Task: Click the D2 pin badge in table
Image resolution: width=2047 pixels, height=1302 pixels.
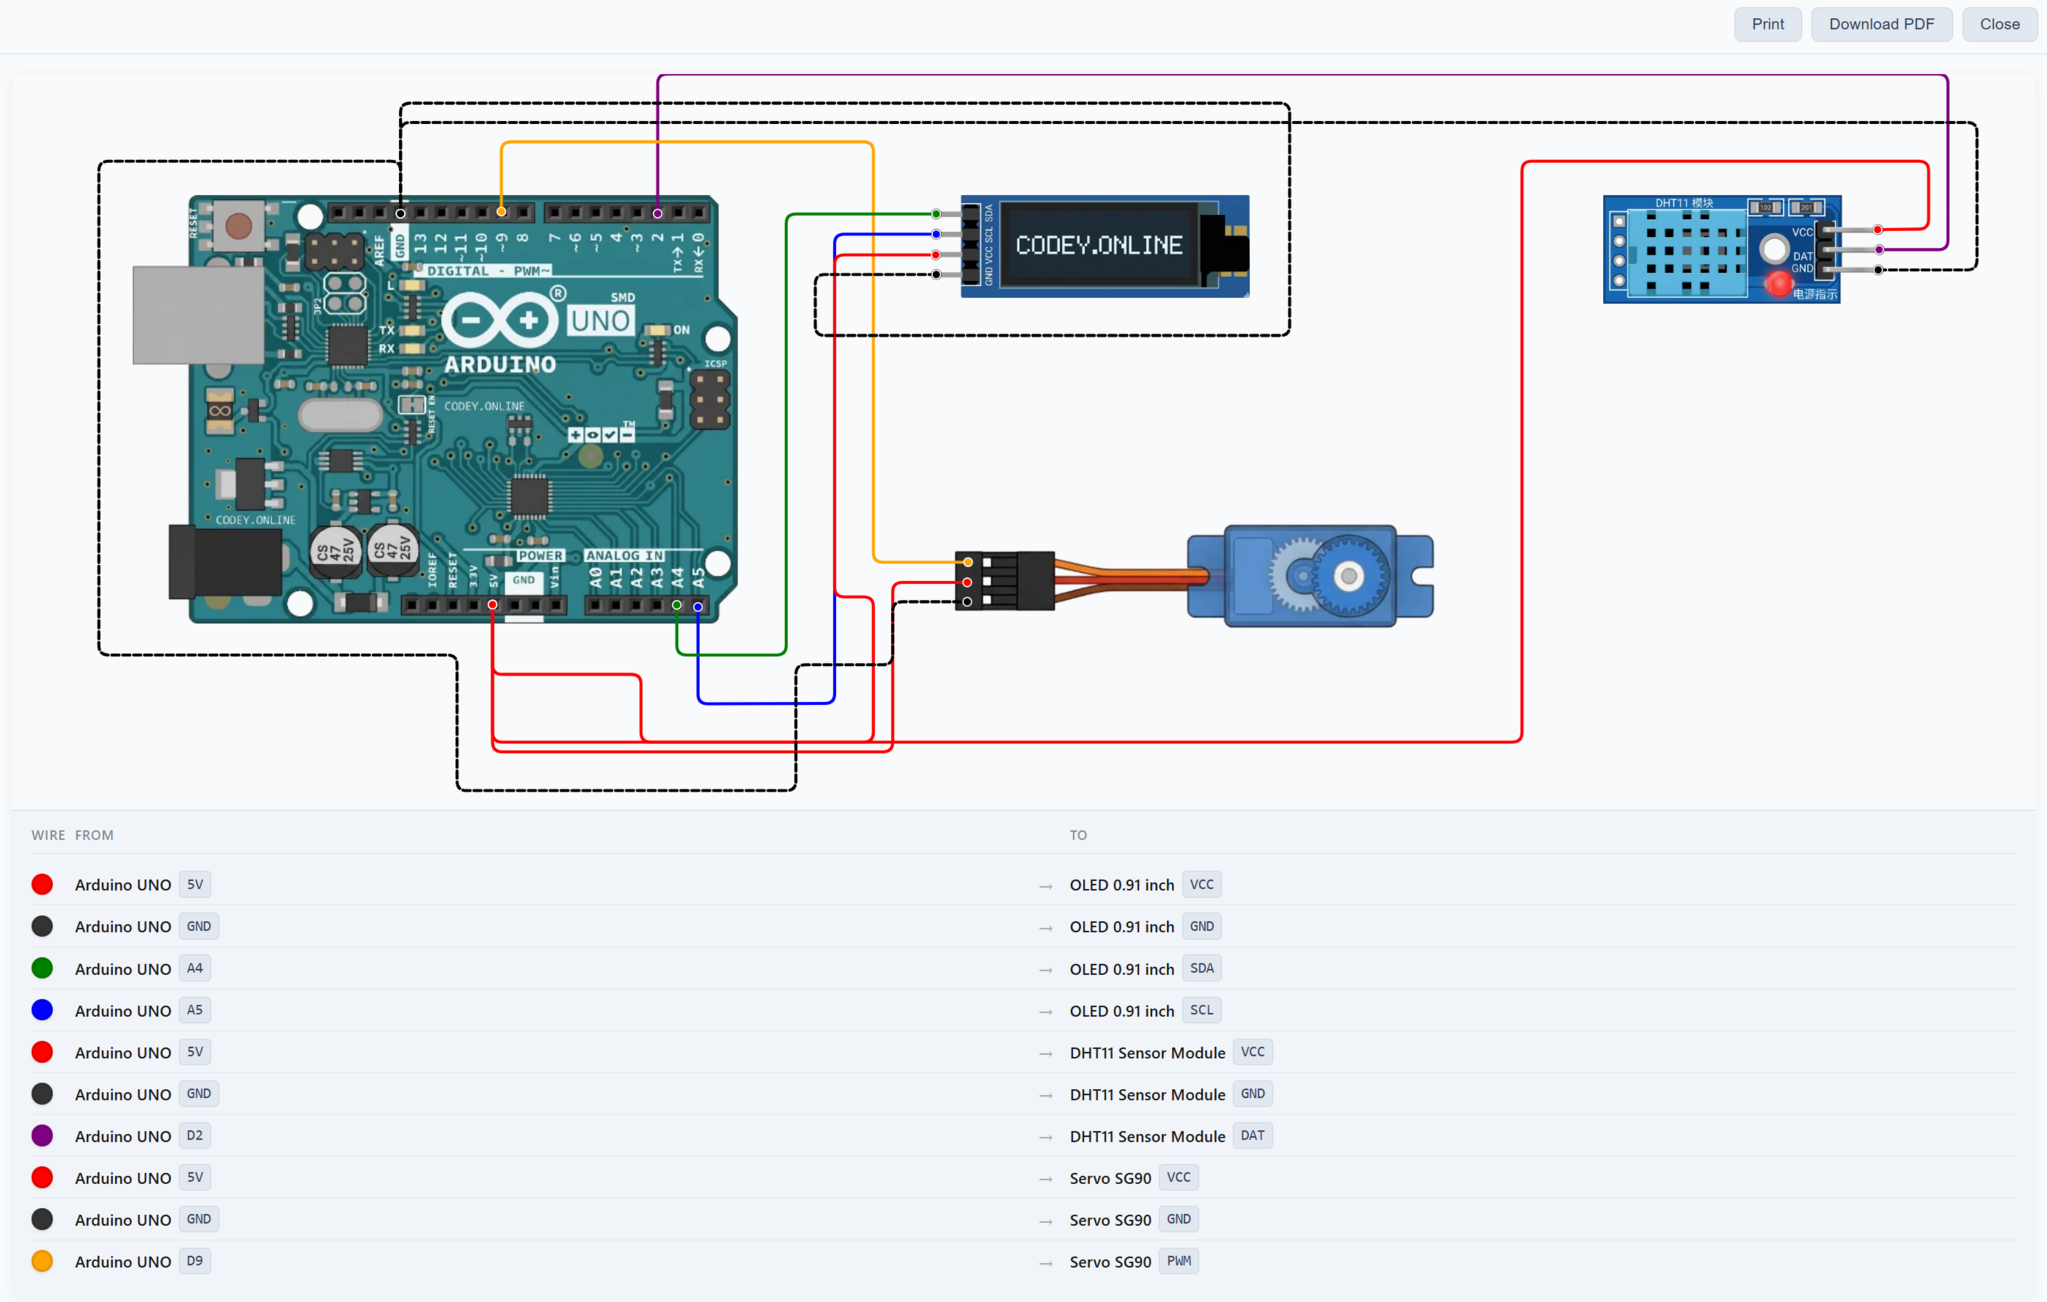Action: click(x=195, y=1136)
